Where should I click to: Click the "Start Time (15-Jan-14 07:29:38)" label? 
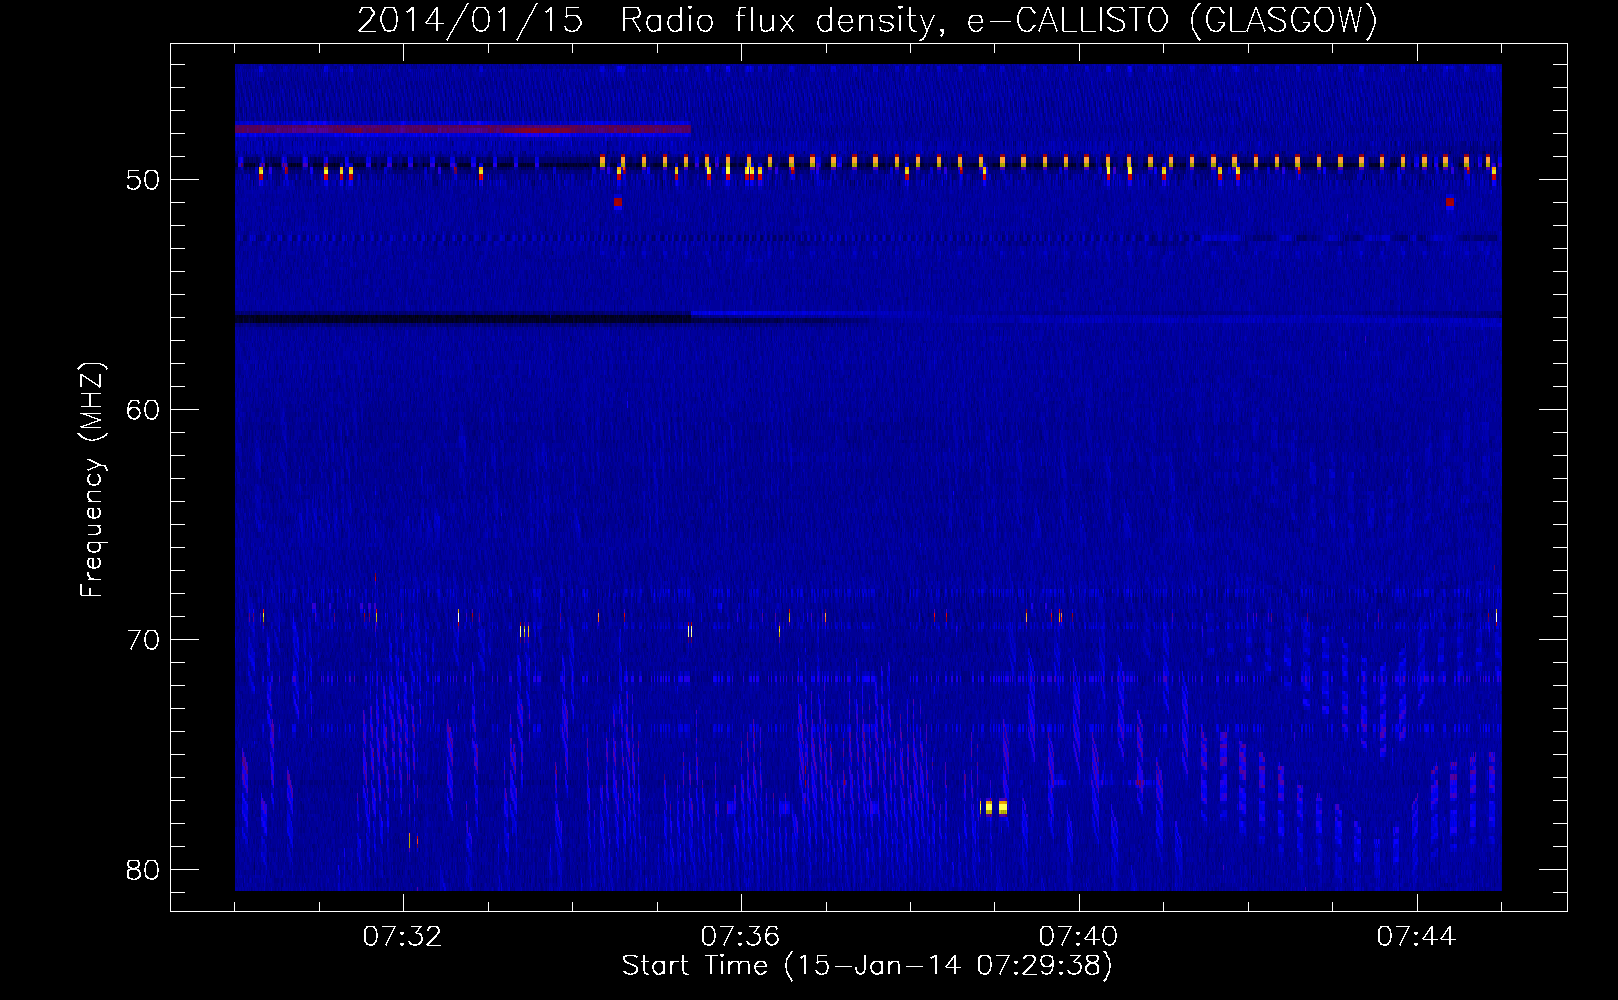tap(867, 966)
